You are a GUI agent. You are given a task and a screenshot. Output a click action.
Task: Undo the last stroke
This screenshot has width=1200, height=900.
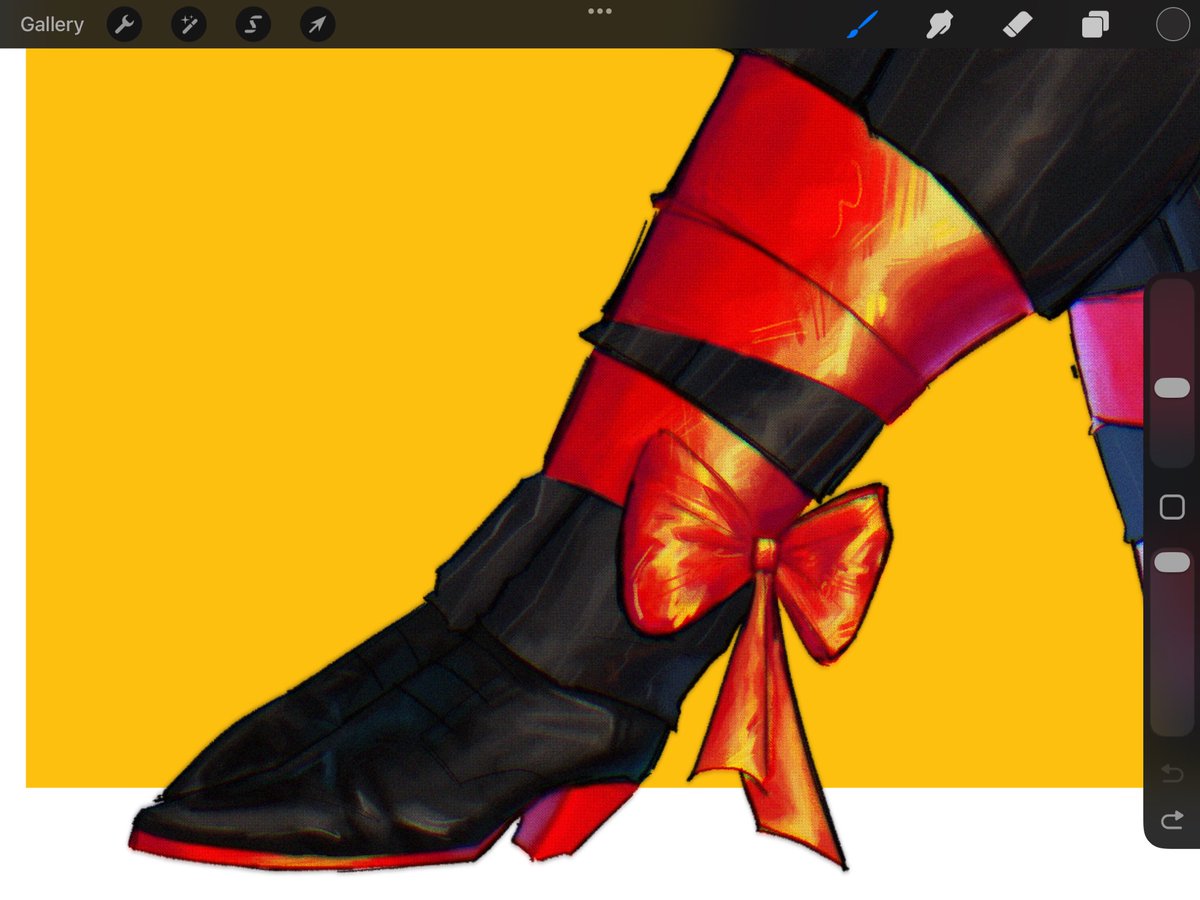pos(1172,773)
